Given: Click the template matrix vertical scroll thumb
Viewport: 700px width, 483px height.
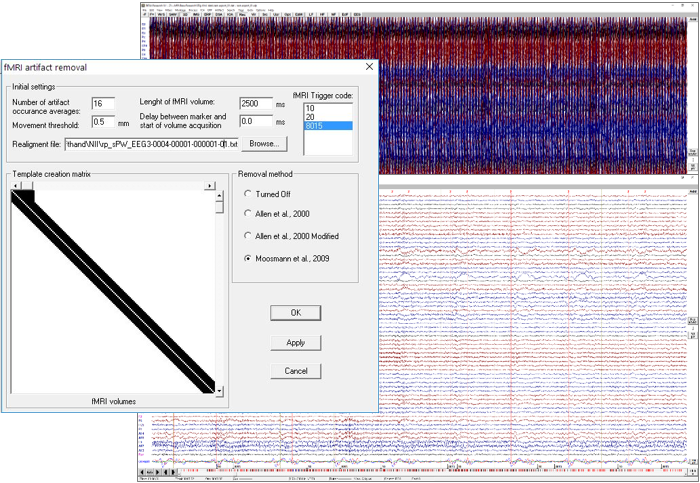Looking at the screenshot, I should [x=219, y=207].
